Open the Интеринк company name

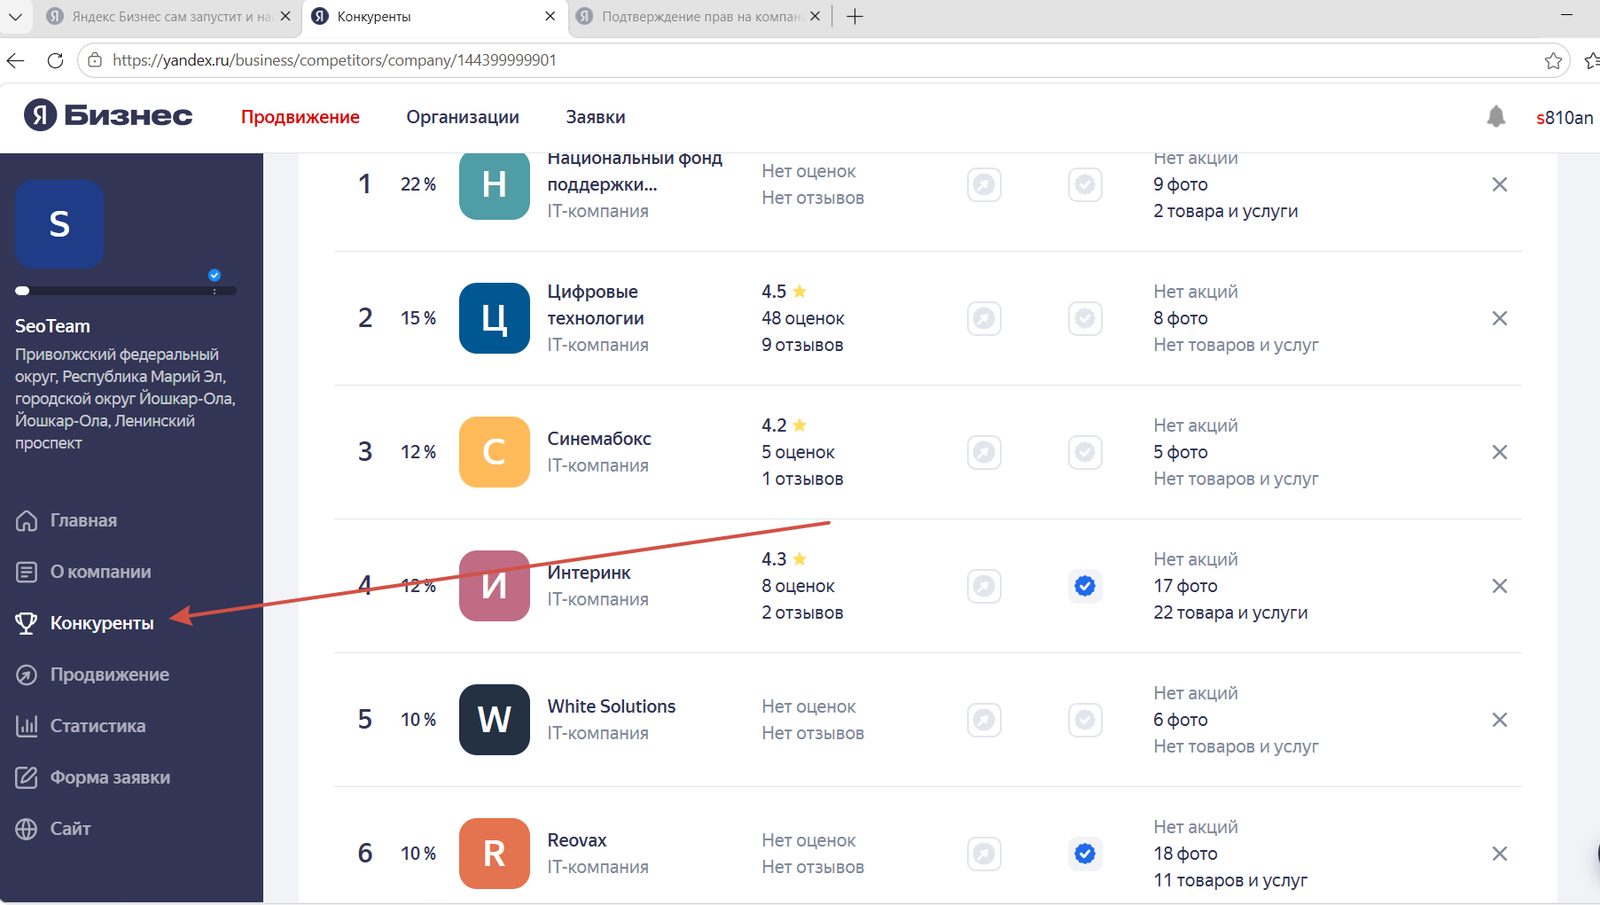click(589, 573)
